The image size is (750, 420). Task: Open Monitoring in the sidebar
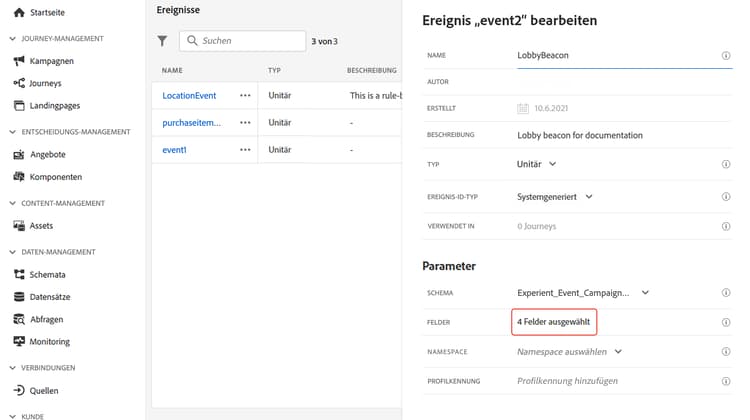coord(50,342)
